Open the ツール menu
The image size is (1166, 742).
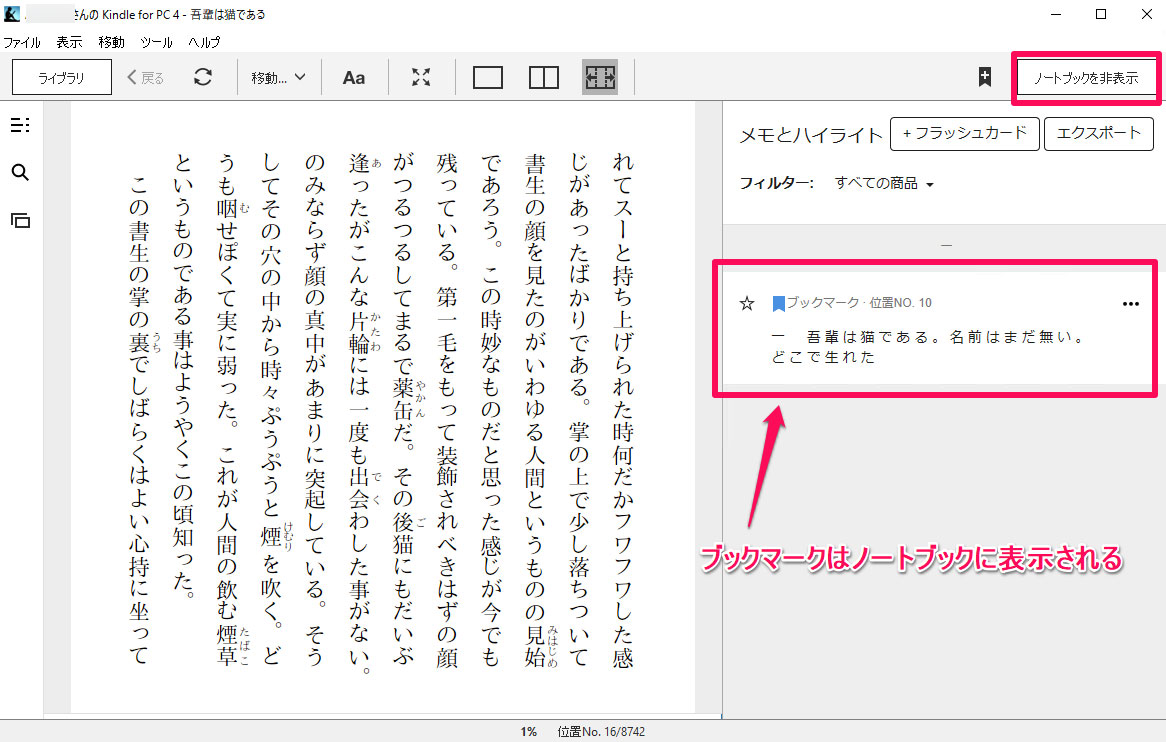[x=156, y=42]
